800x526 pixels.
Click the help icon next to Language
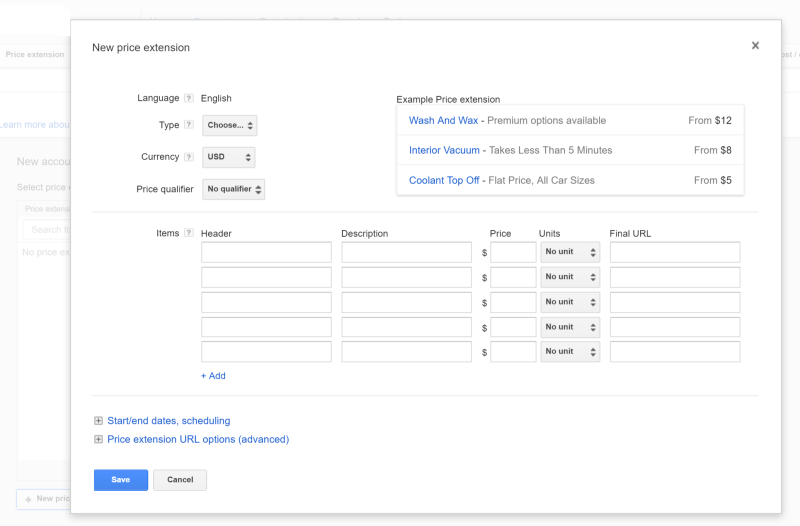point(189,98)
